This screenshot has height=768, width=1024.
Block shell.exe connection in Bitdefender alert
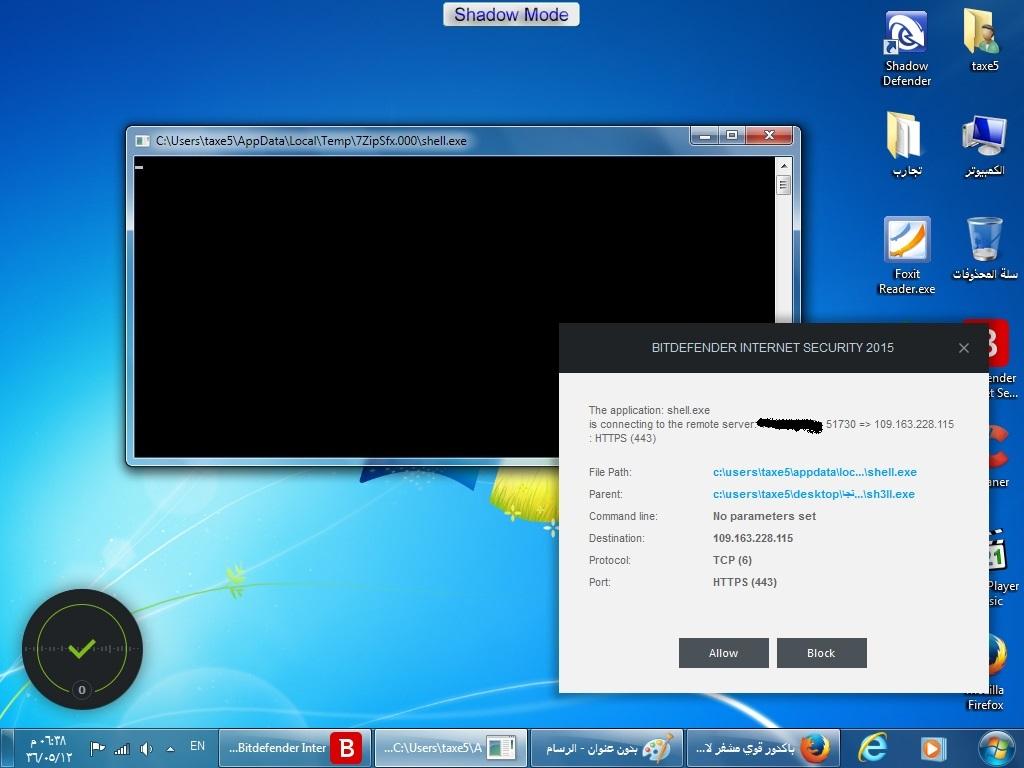point(822,653)
